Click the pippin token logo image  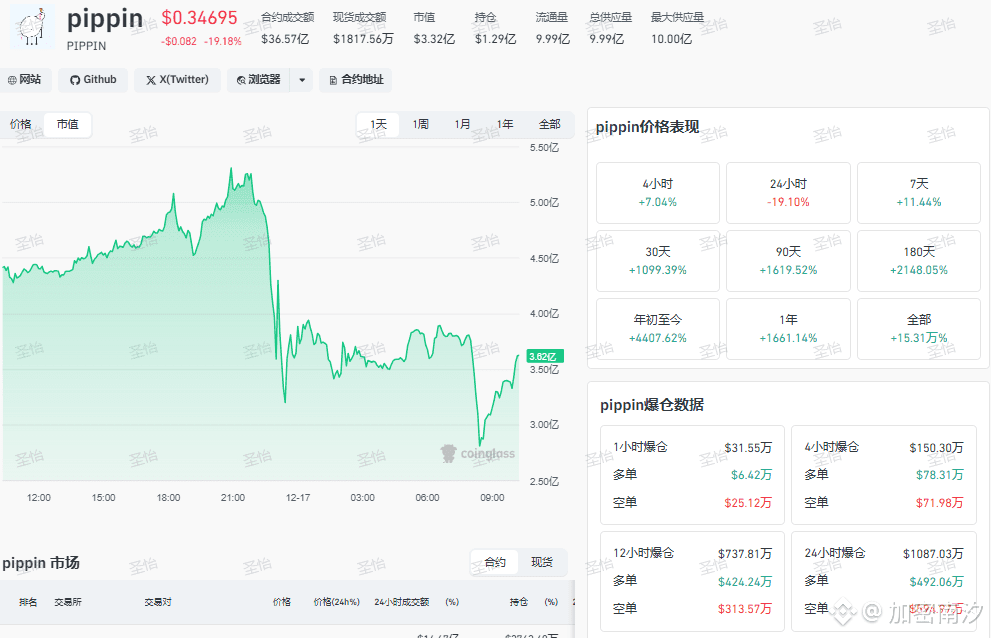pyautogui.click(x=32, y=27)
